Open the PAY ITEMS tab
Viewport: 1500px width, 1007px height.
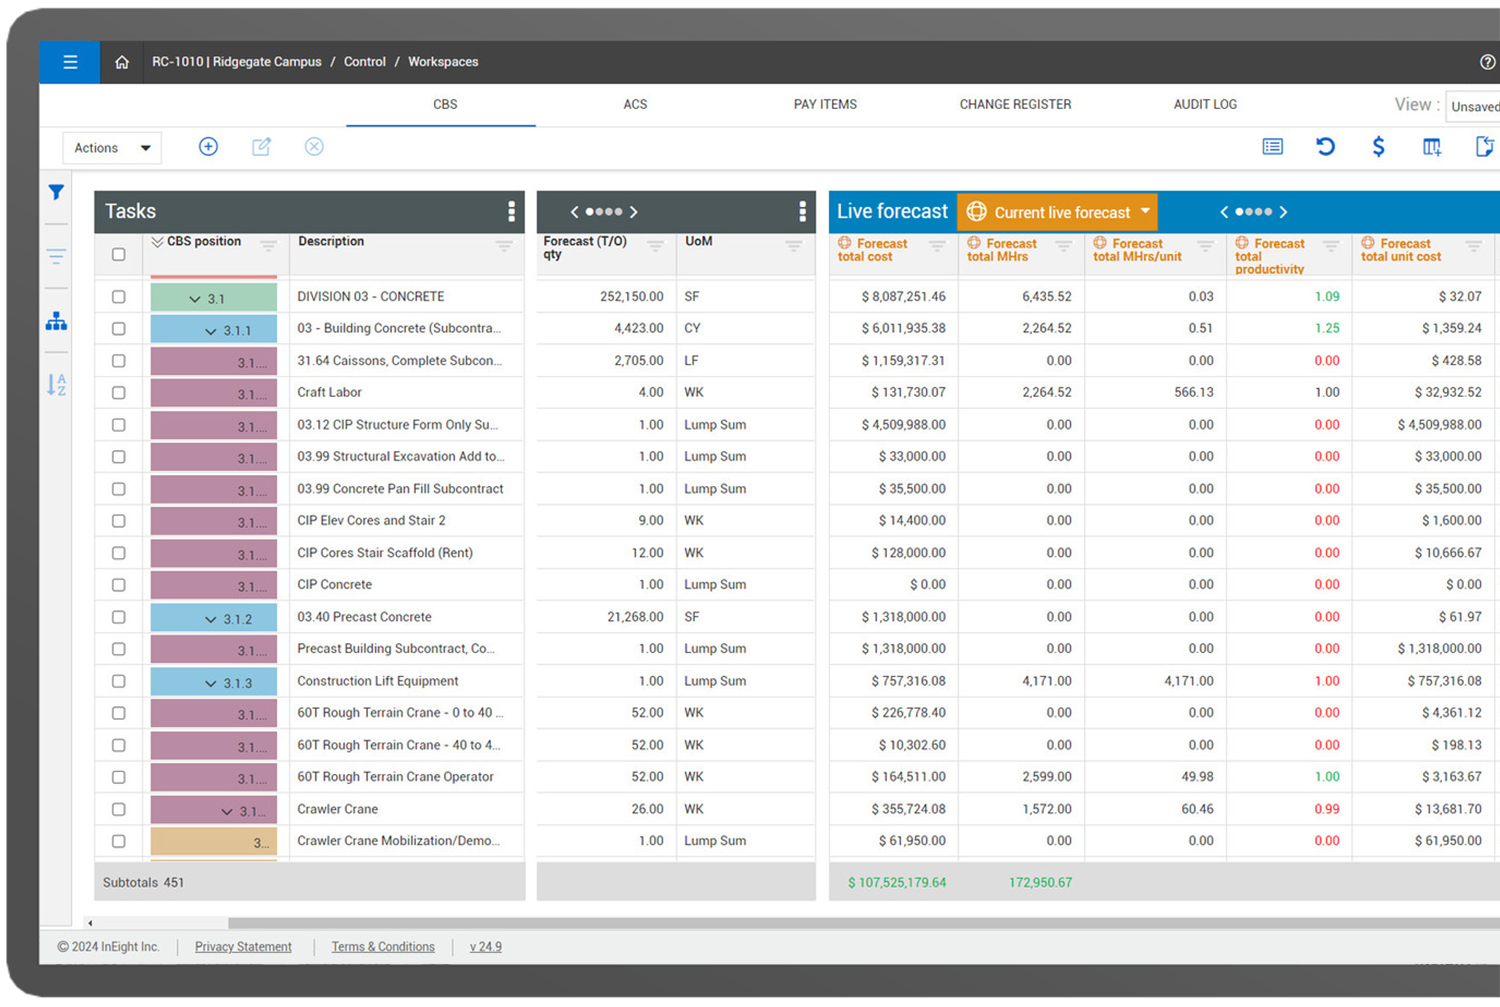click(825, 104)
